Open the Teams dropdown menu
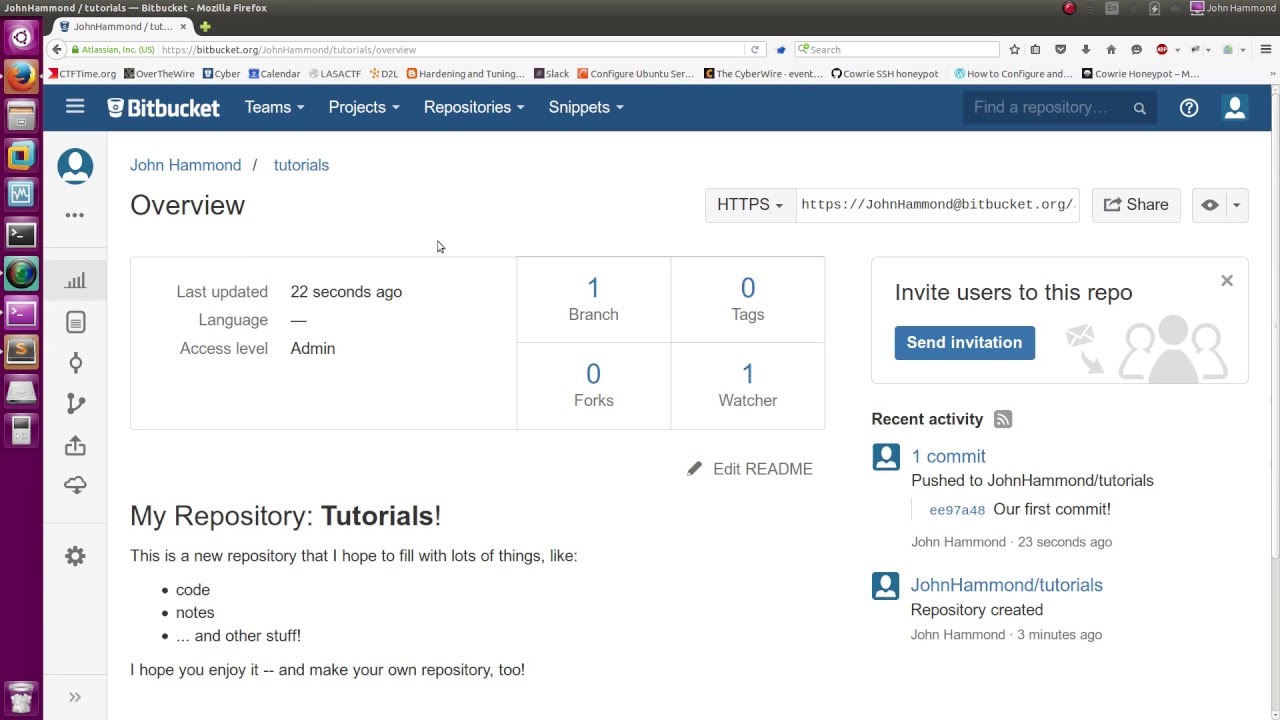Image resolution: width=1280 pixels, height=720 pixels. coord(274,107)
